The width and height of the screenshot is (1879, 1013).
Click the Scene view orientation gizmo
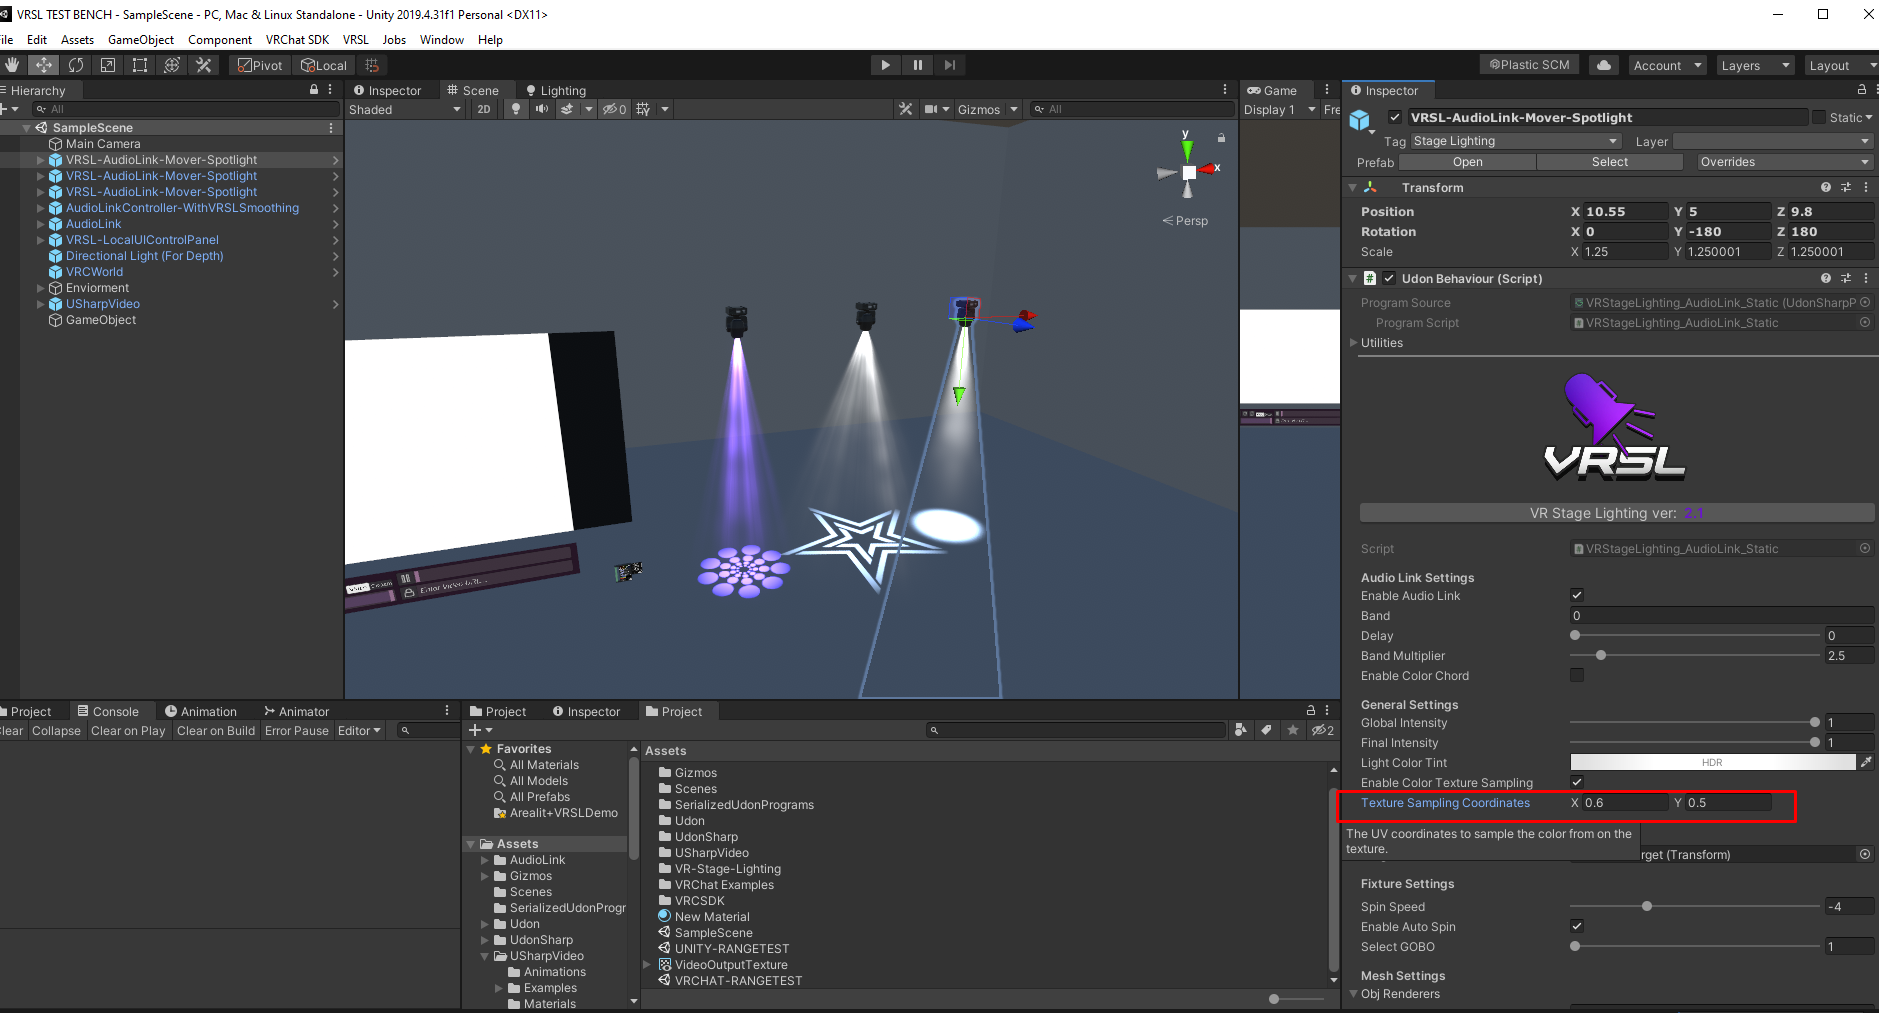pyautogui.click(x=1188, y=171)
